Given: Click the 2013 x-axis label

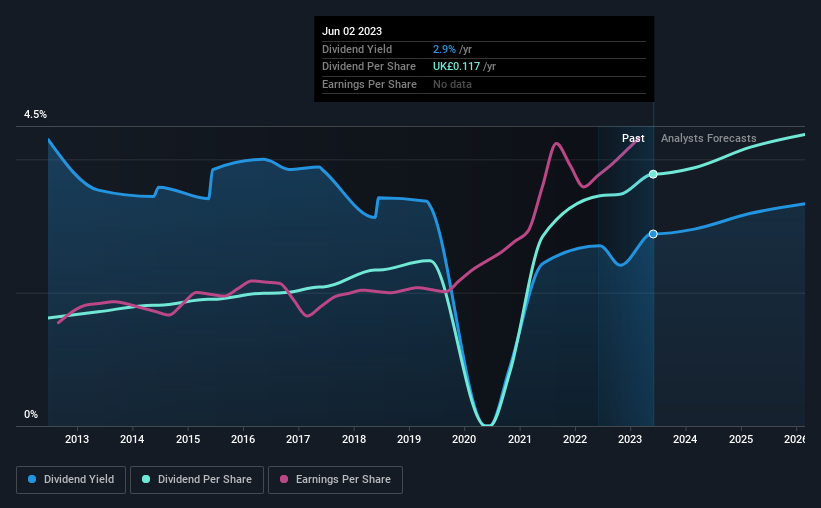Looking at the screenshot, I should [x=77, y=439].
